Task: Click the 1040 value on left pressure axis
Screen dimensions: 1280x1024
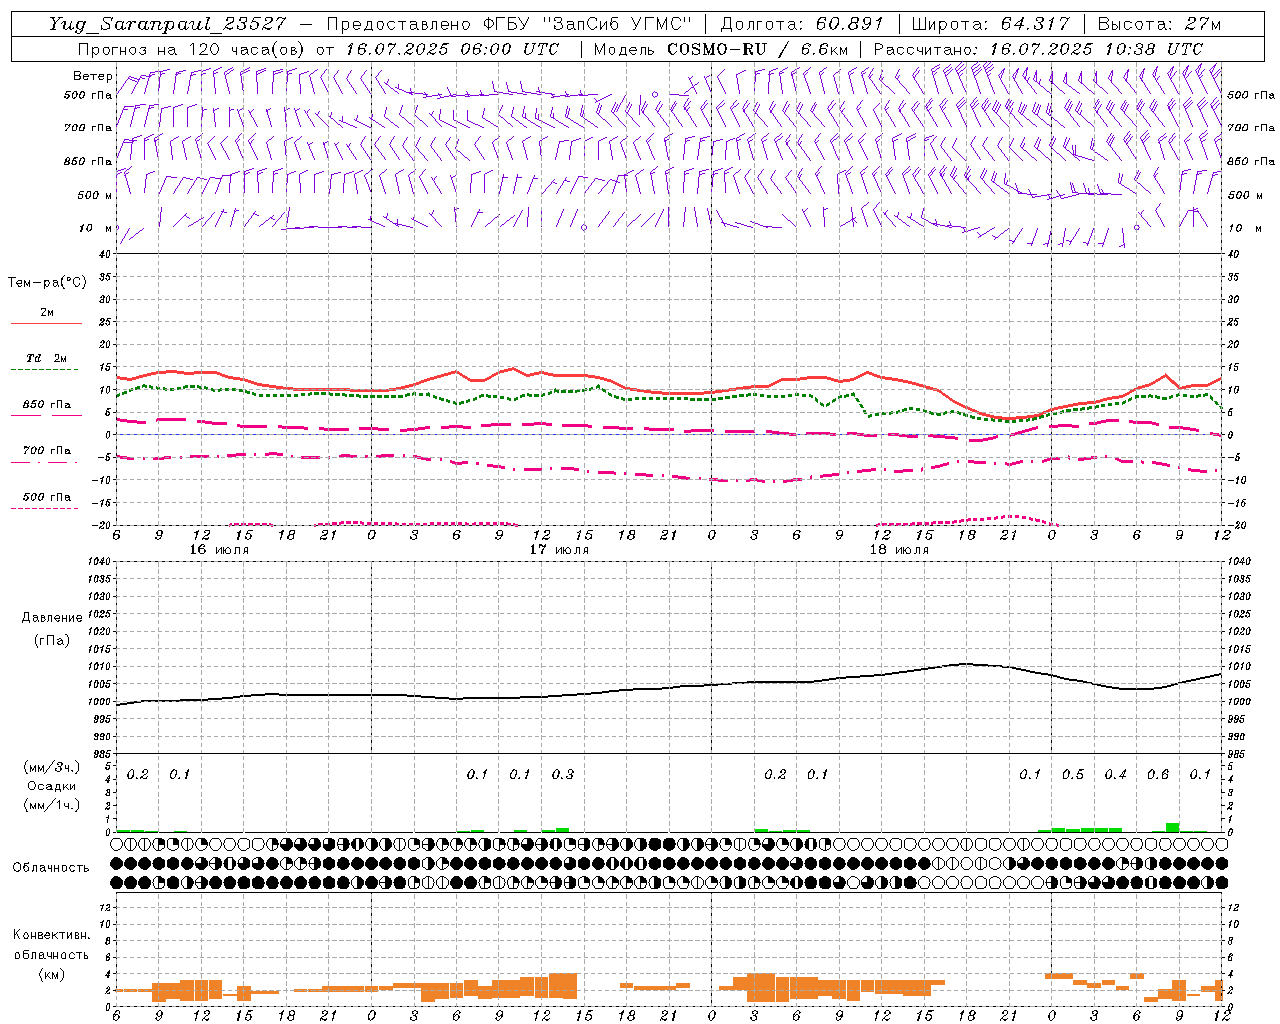Action: coord(97,561)
